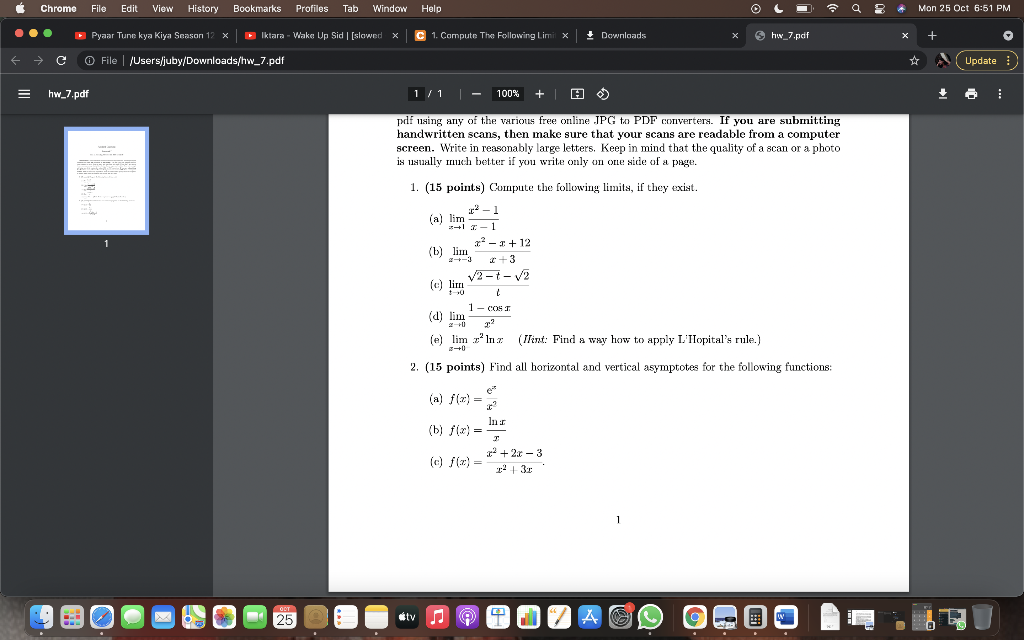
Task: Open Spotlight search in menu bar
Action: pyautogui.click(x=856, y=8)
